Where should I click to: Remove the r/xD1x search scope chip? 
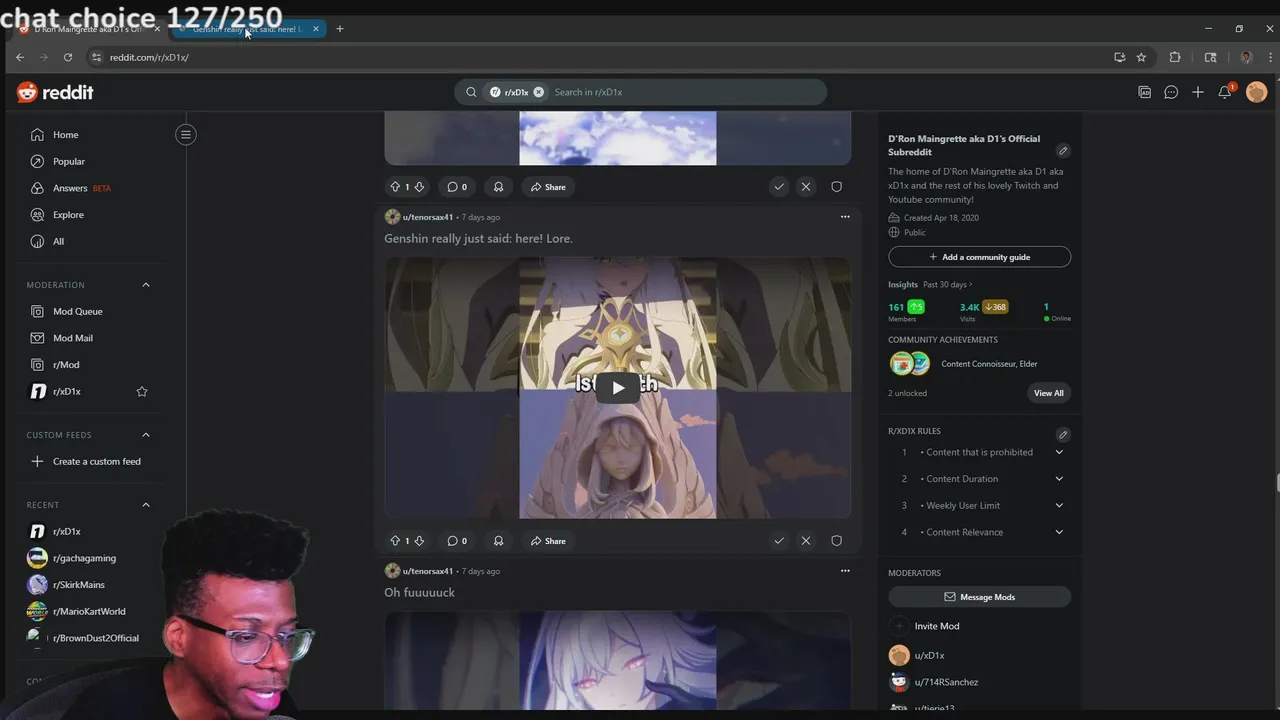tap(538, 92)
